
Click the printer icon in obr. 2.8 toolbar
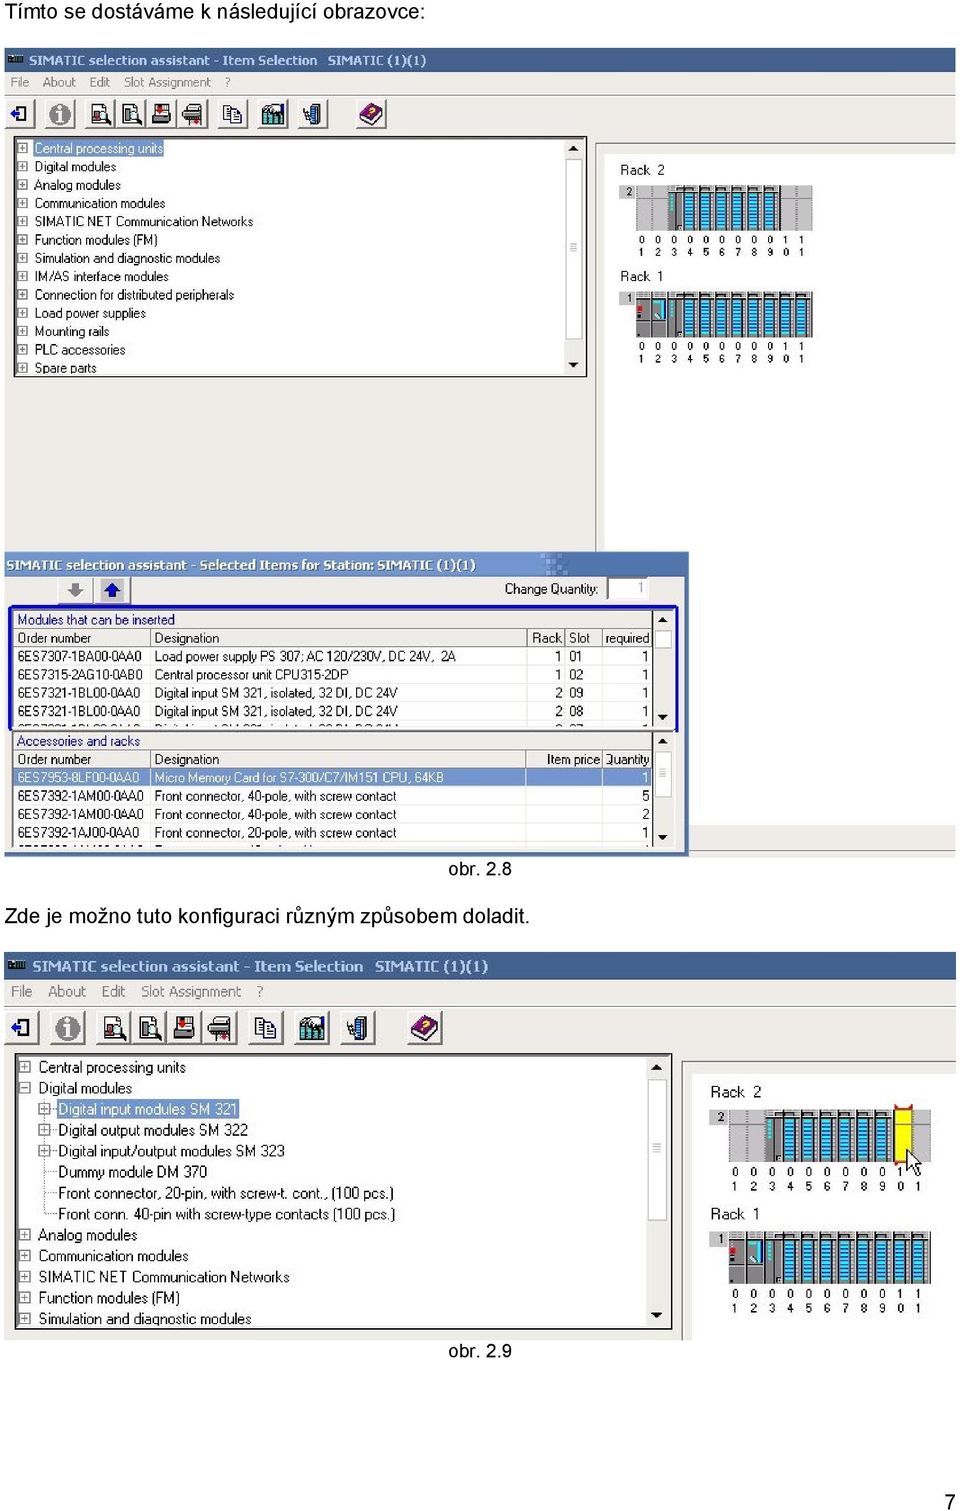(x=192, y=114)
